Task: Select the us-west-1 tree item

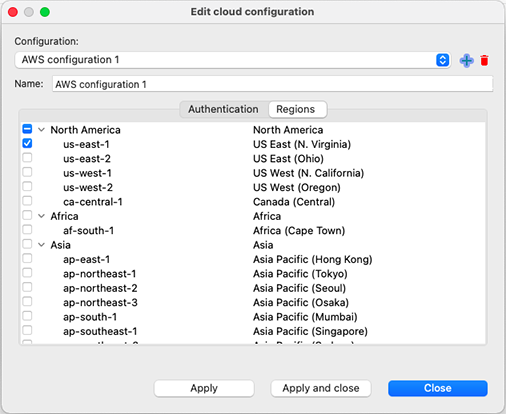Action: (87, 173)
